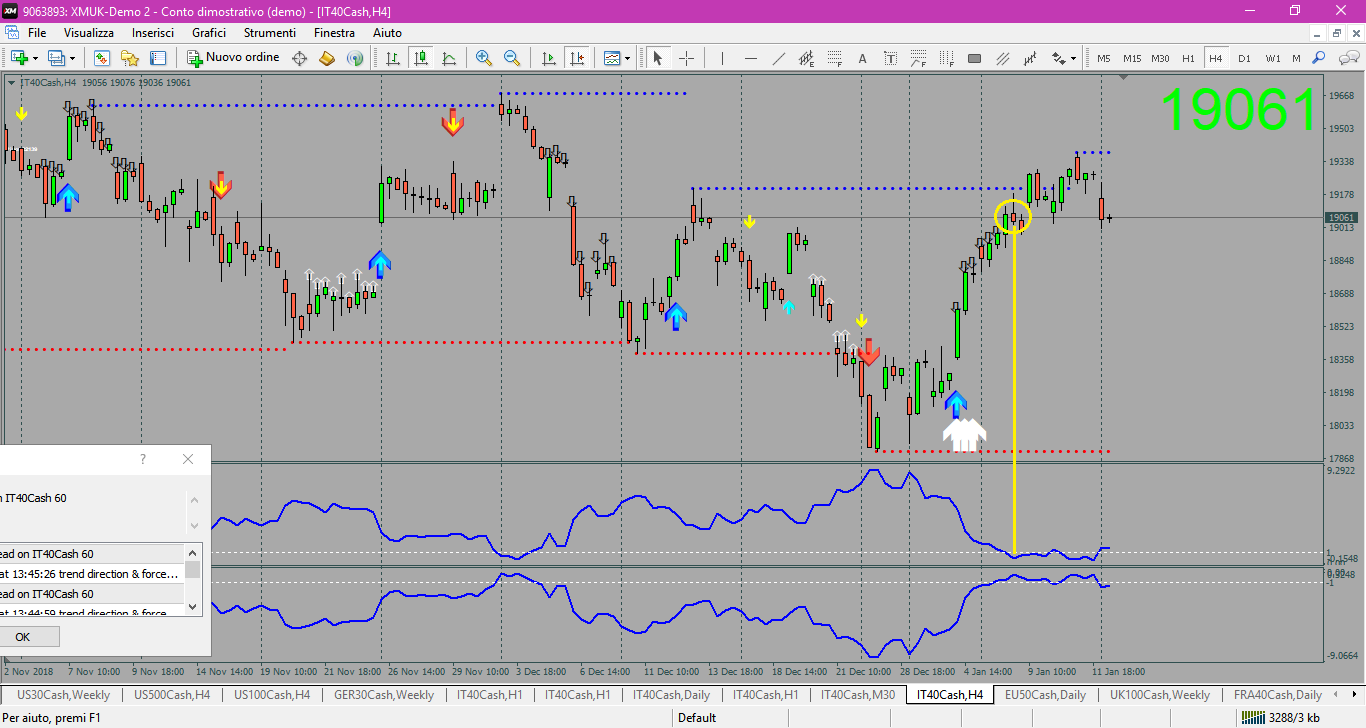Viewport: 1366px width, 728px height.
Task: Zoom in on the chart
Action: pos(484,58)
